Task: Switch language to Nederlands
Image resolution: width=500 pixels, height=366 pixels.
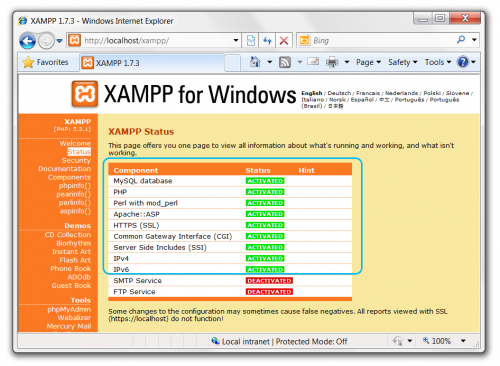Action: pyautogui.click(x=402, y=93)
